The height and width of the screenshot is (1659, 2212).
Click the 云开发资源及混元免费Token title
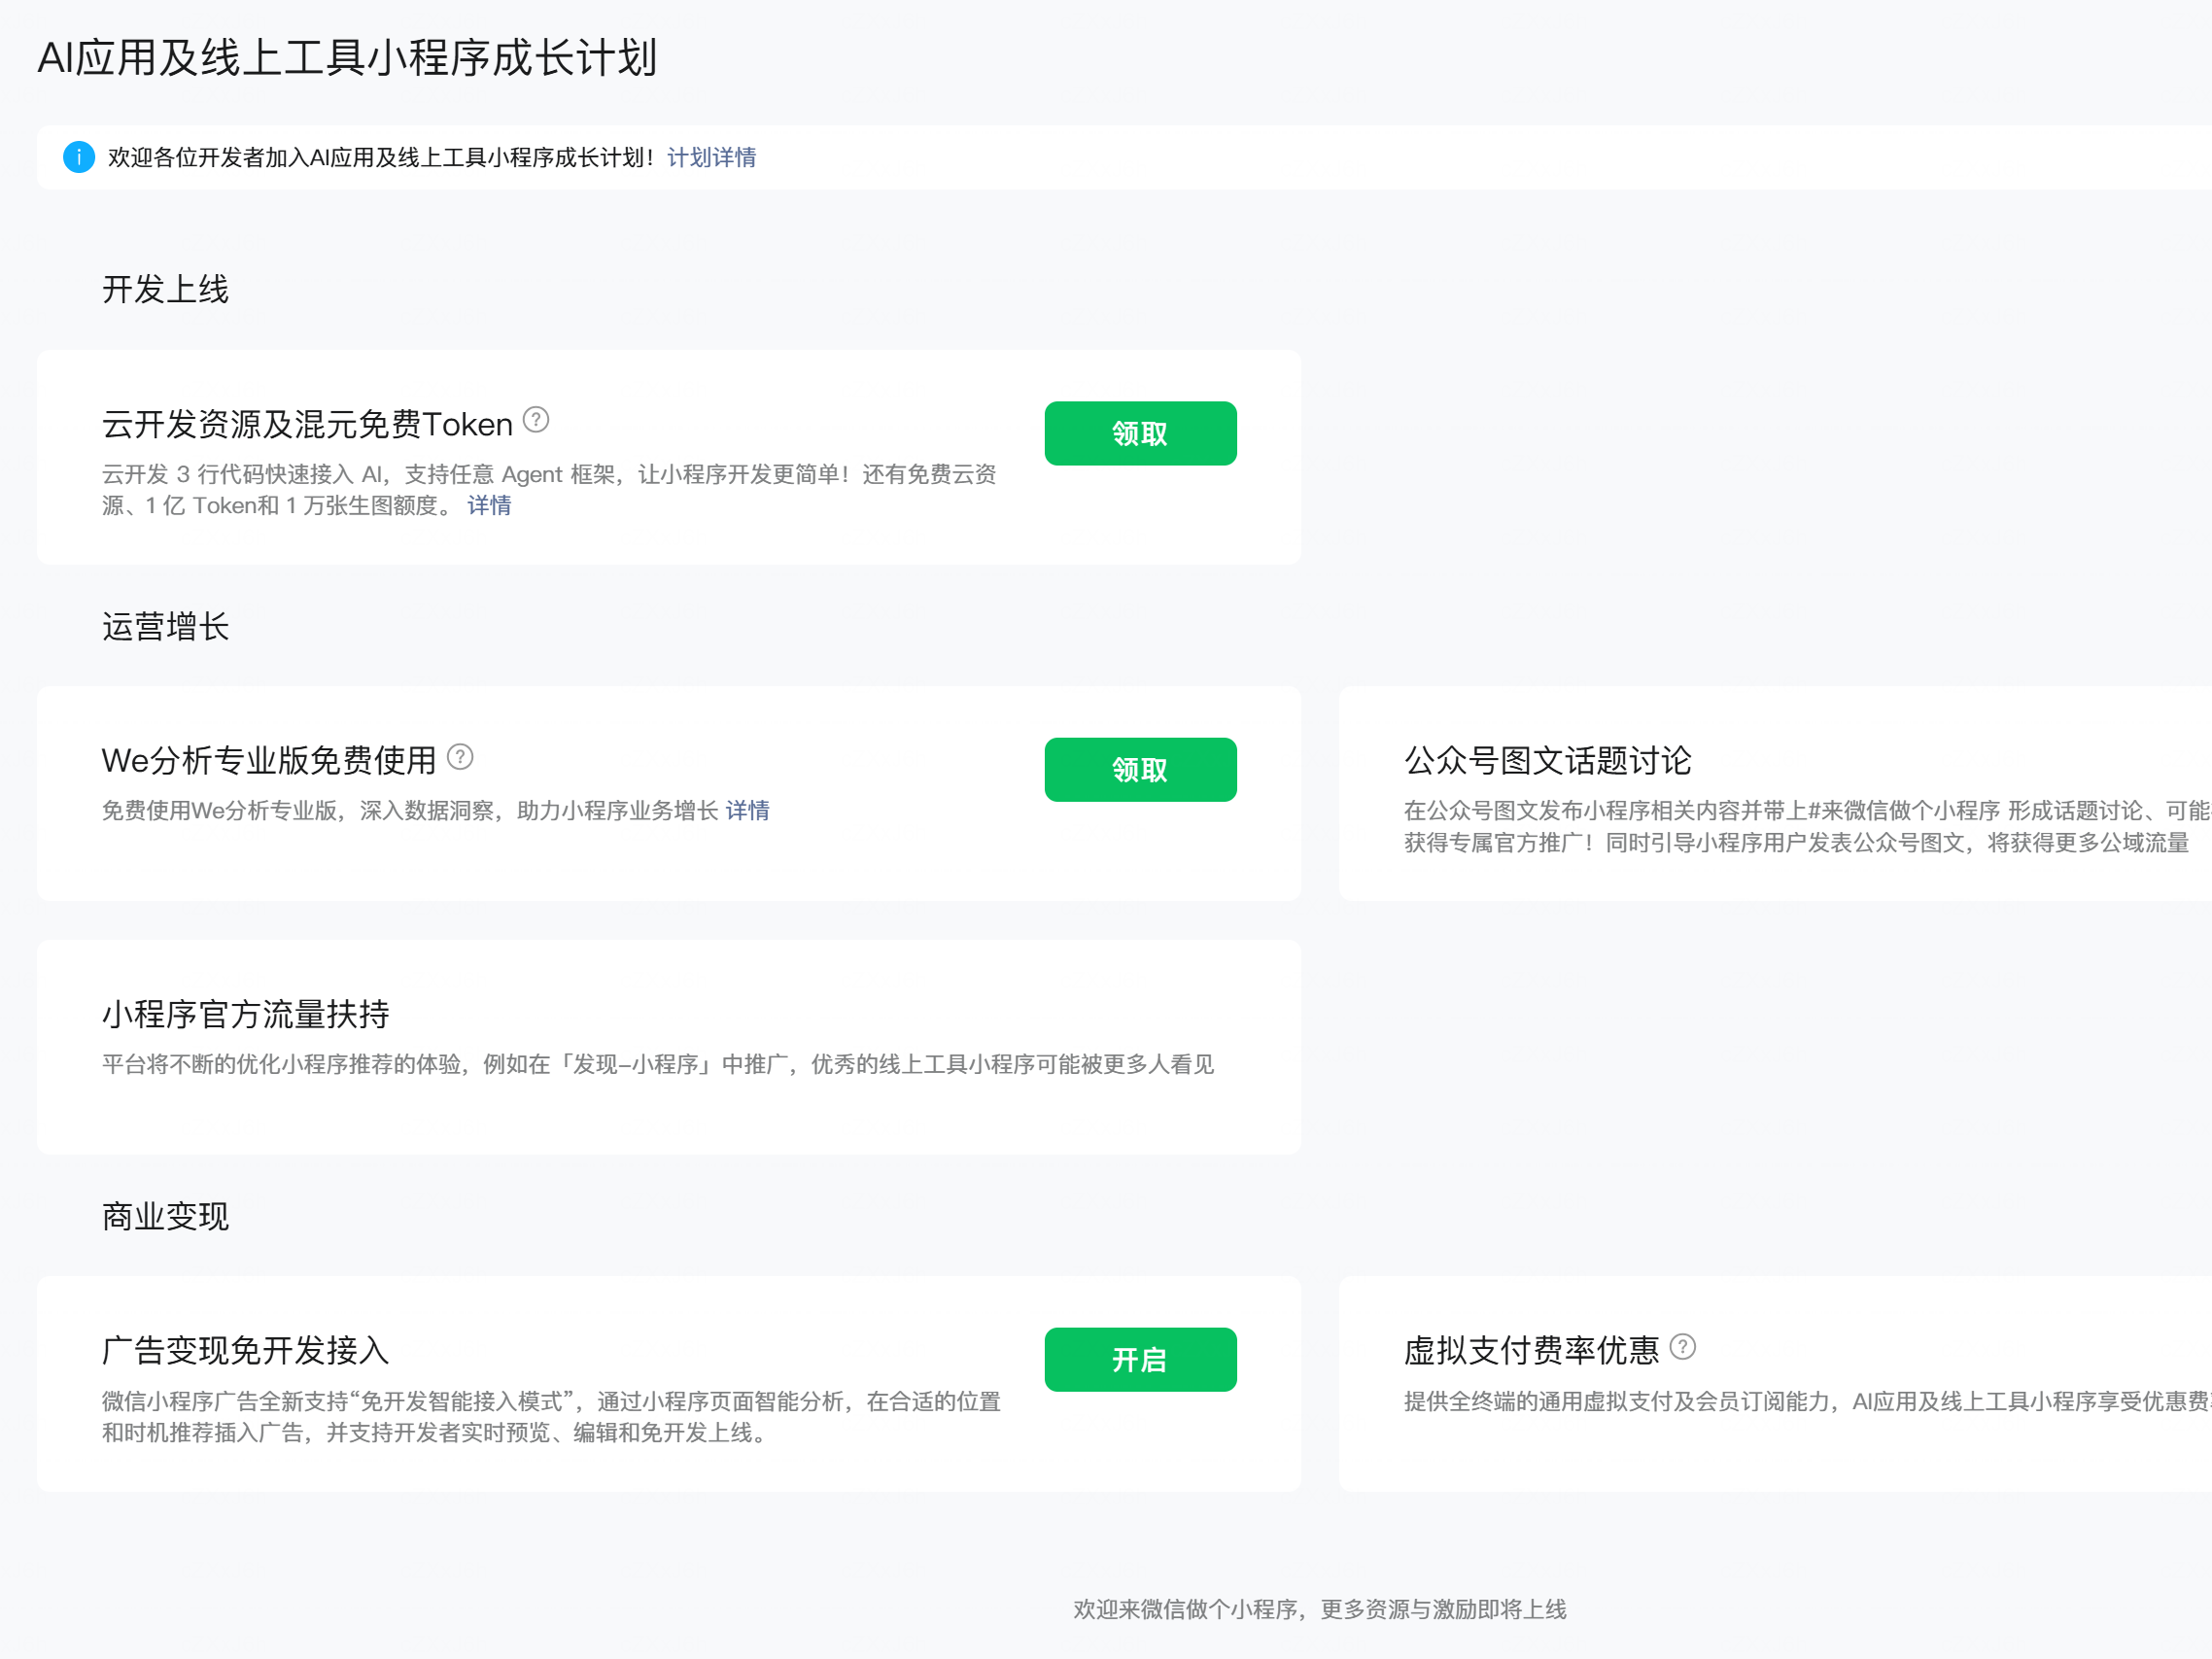[307, 425]
